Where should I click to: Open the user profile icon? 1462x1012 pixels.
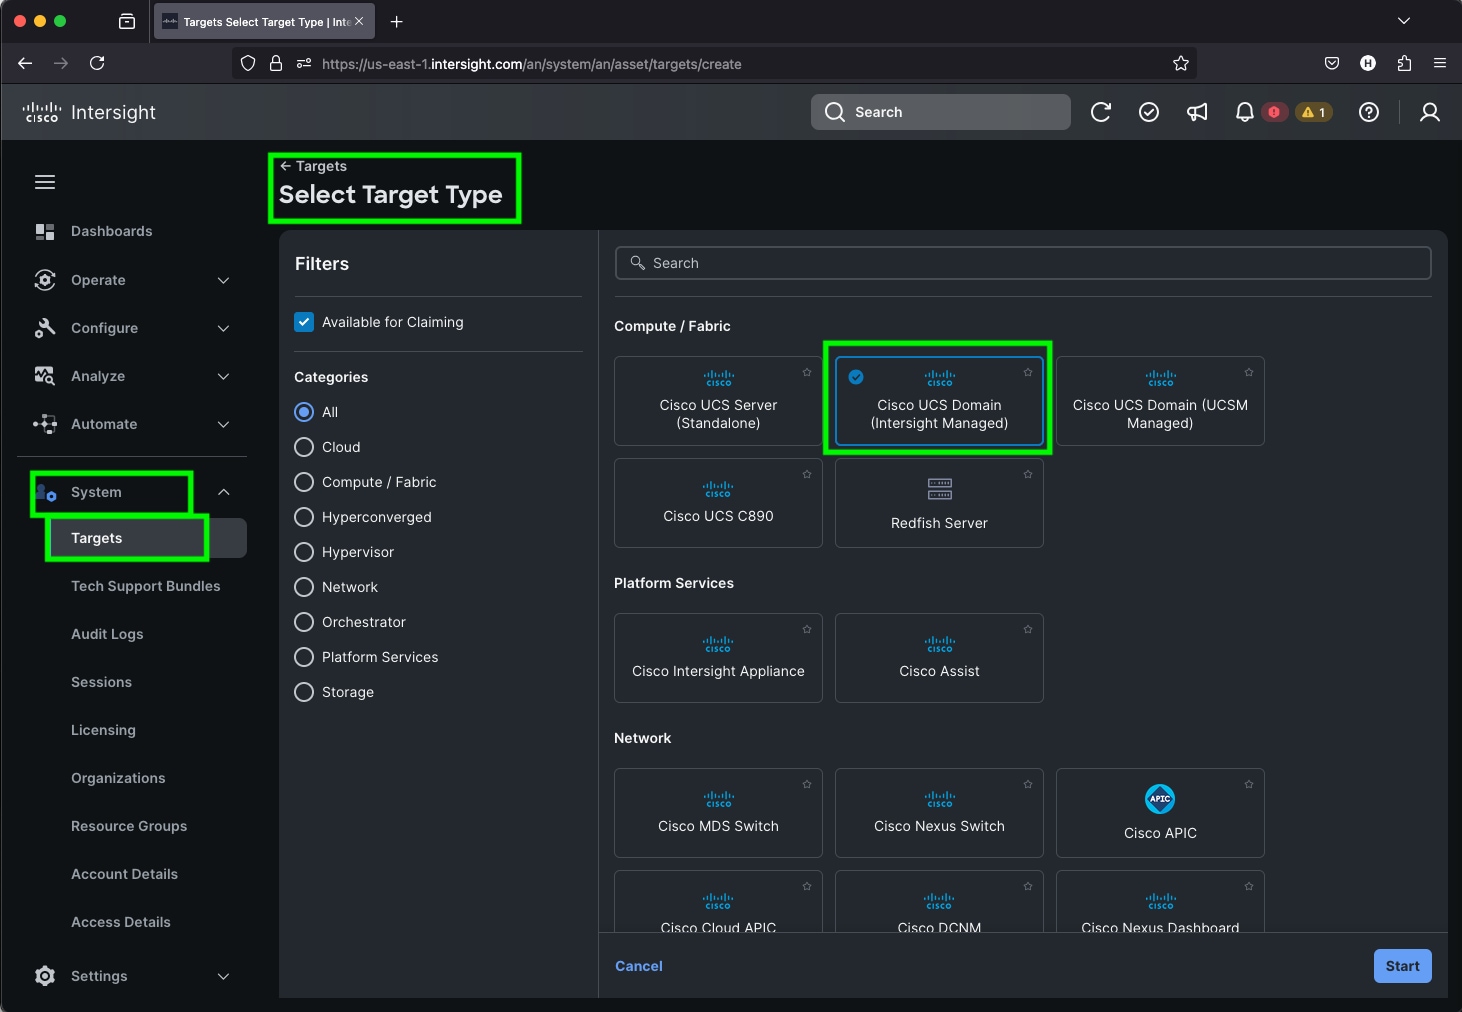[x=1429, y=112]
